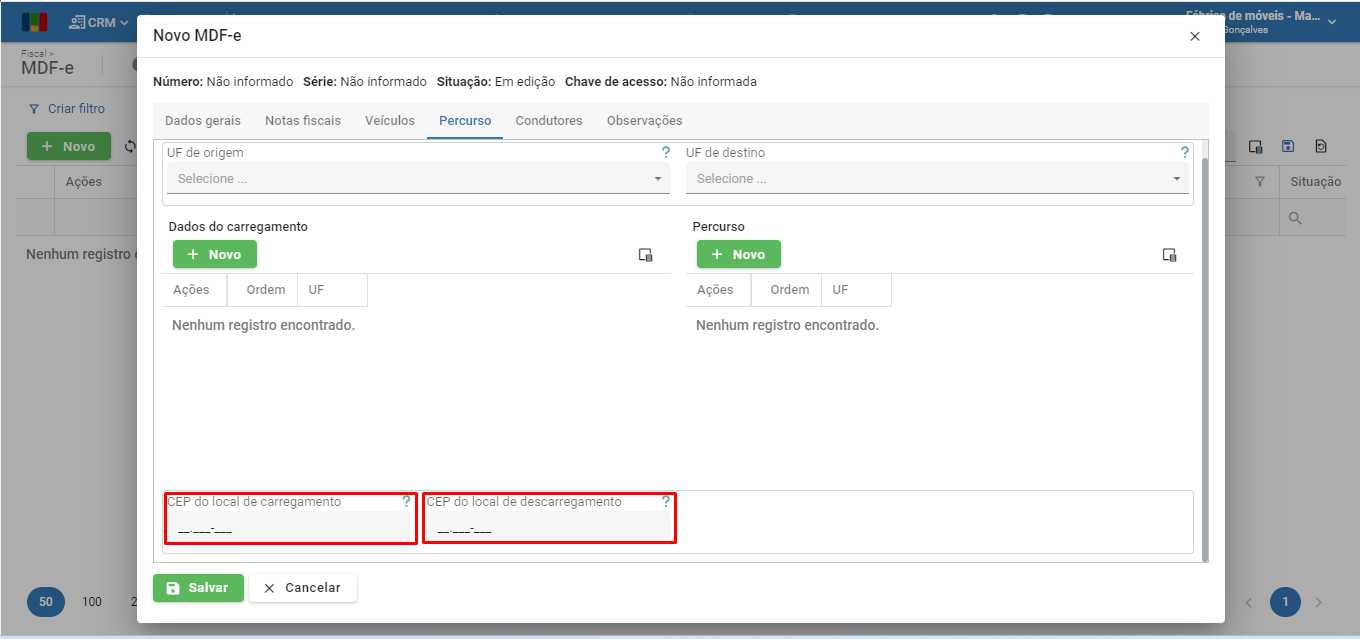Switch to the Observações tab
Image resolution: width=1360 pixels, height=639 pixels.
[x=645, y=121]
